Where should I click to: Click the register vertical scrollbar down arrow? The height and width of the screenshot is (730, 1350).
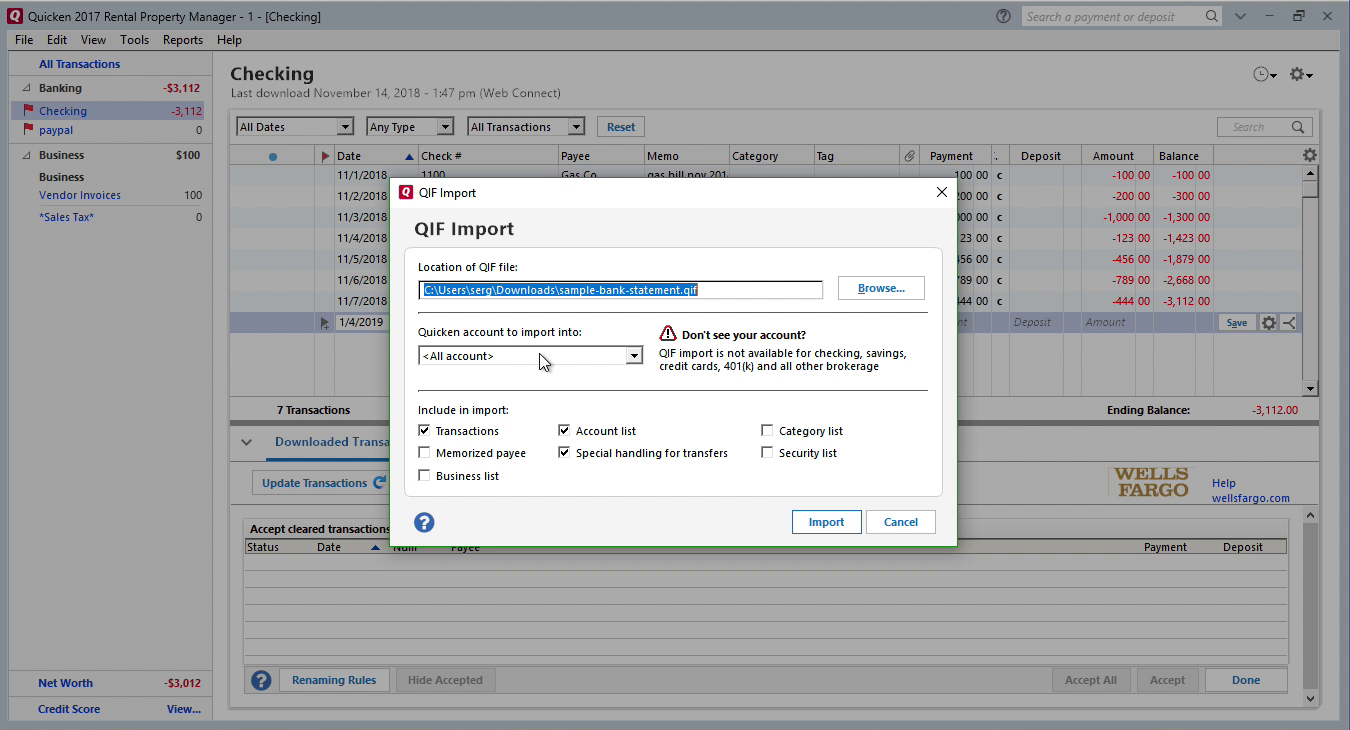(1310, 388)
